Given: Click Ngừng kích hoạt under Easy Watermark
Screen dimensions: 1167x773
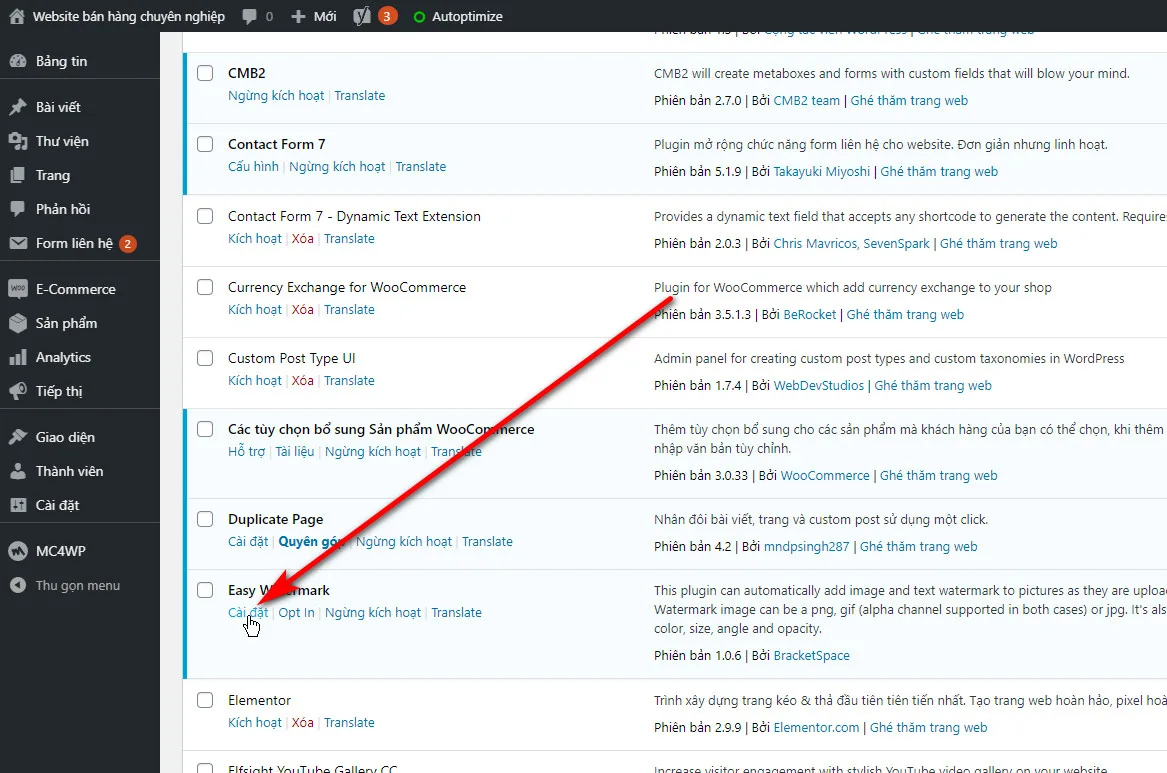Looking at the screenshot, I should 373,612.
